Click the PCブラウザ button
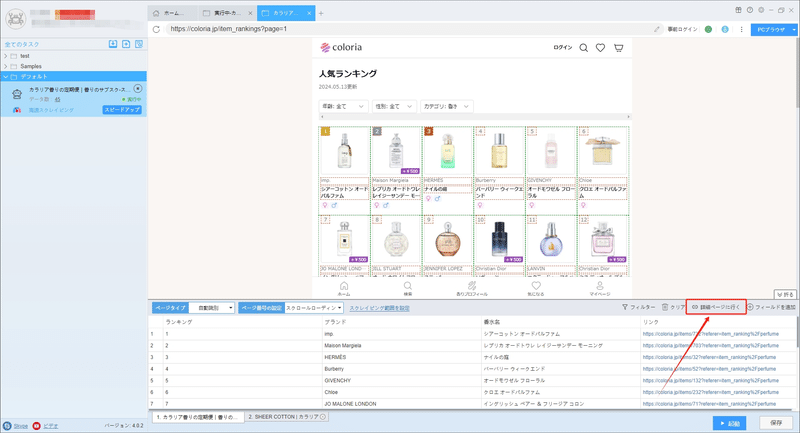 (770, 30)
